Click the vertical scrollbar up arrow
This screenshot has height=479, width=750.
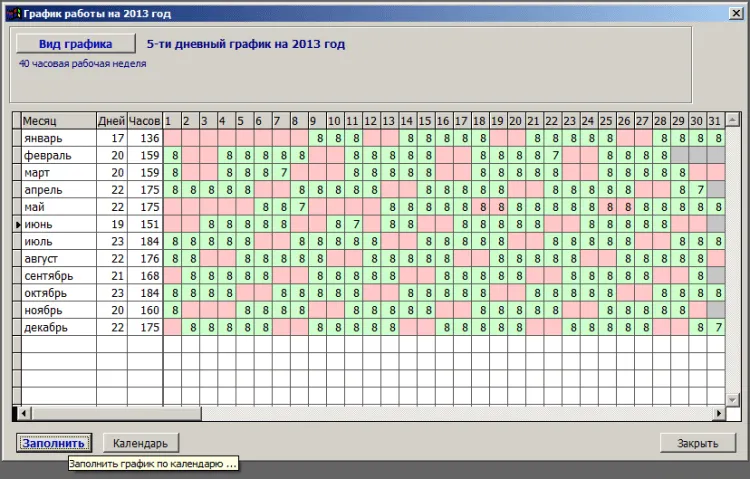(x=732, y=119)
